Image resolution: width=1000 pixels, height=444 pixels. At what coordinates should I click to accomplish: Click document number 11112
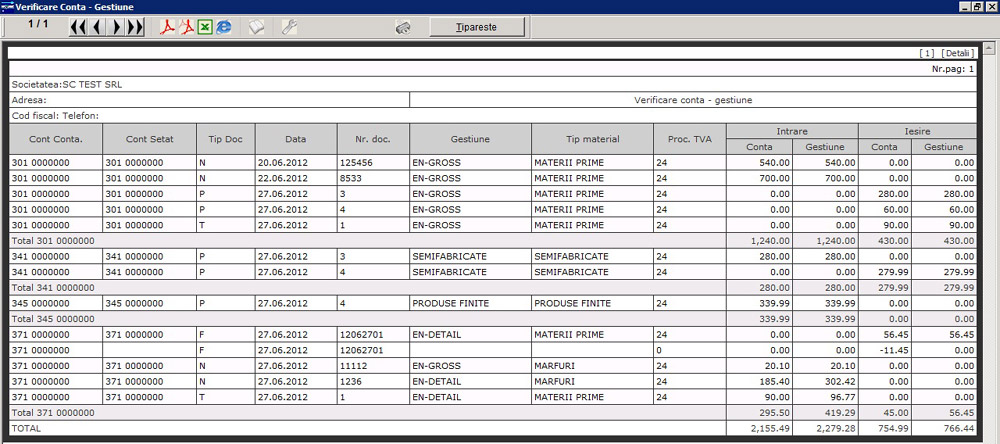(x=353, y=366)
